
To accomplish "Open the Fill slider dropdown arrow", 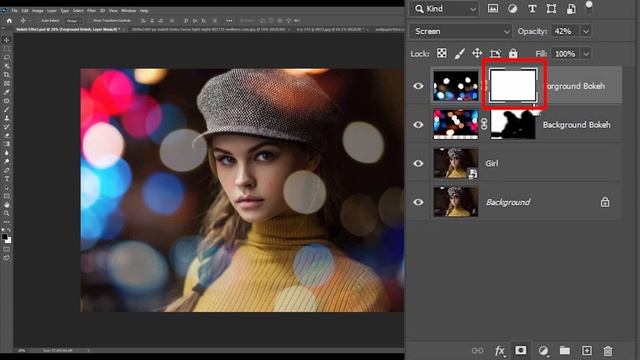I will pyautogui.click(x=586, y=53).
